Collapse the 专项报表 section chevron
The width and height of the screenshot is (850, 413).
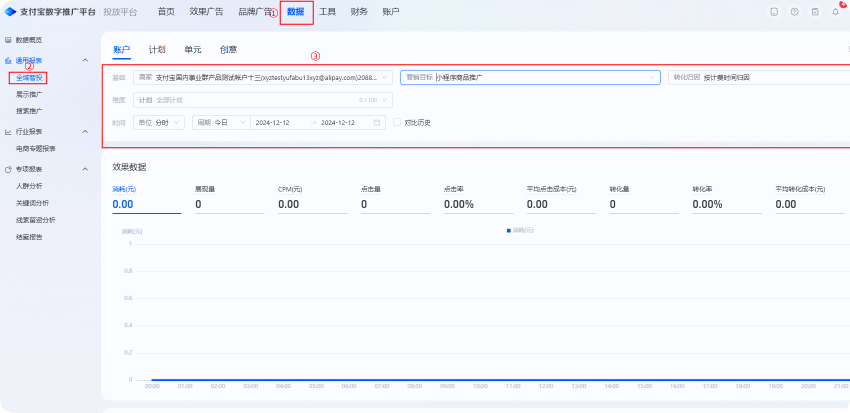pyautogui.click(x=85, y=170)
